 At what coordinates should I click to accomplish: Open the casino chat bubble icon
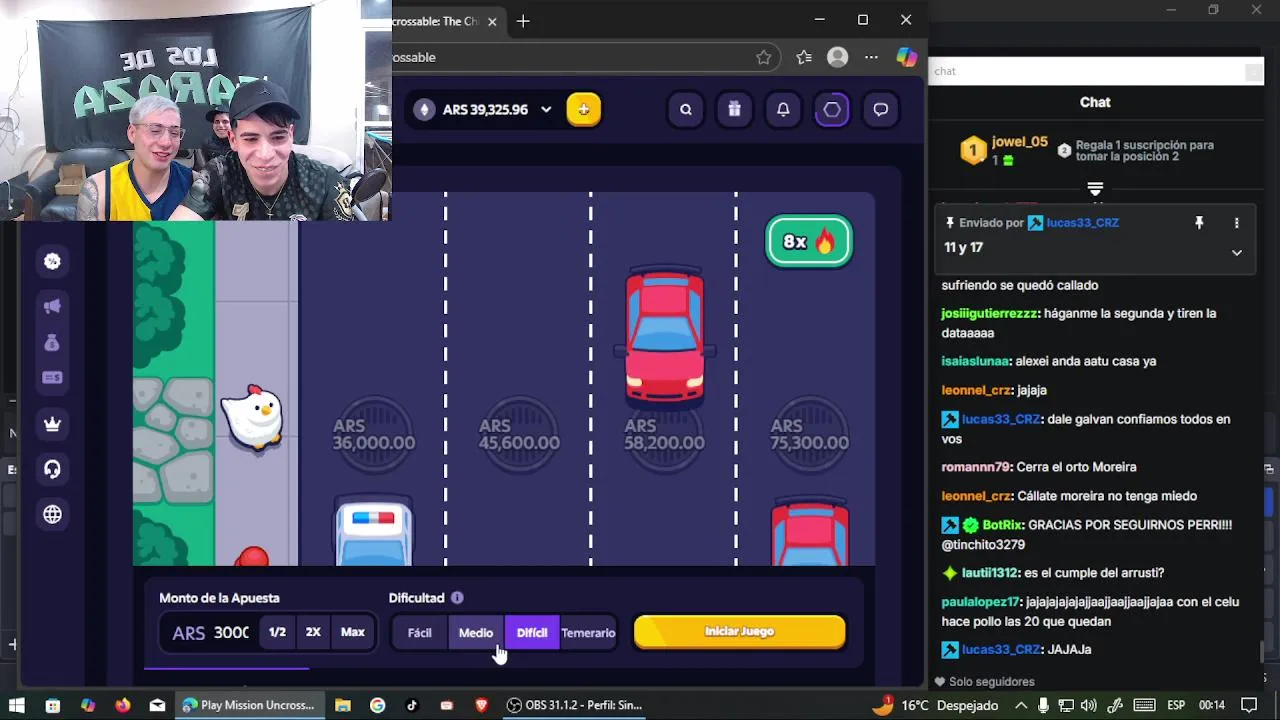pos(881,110)
